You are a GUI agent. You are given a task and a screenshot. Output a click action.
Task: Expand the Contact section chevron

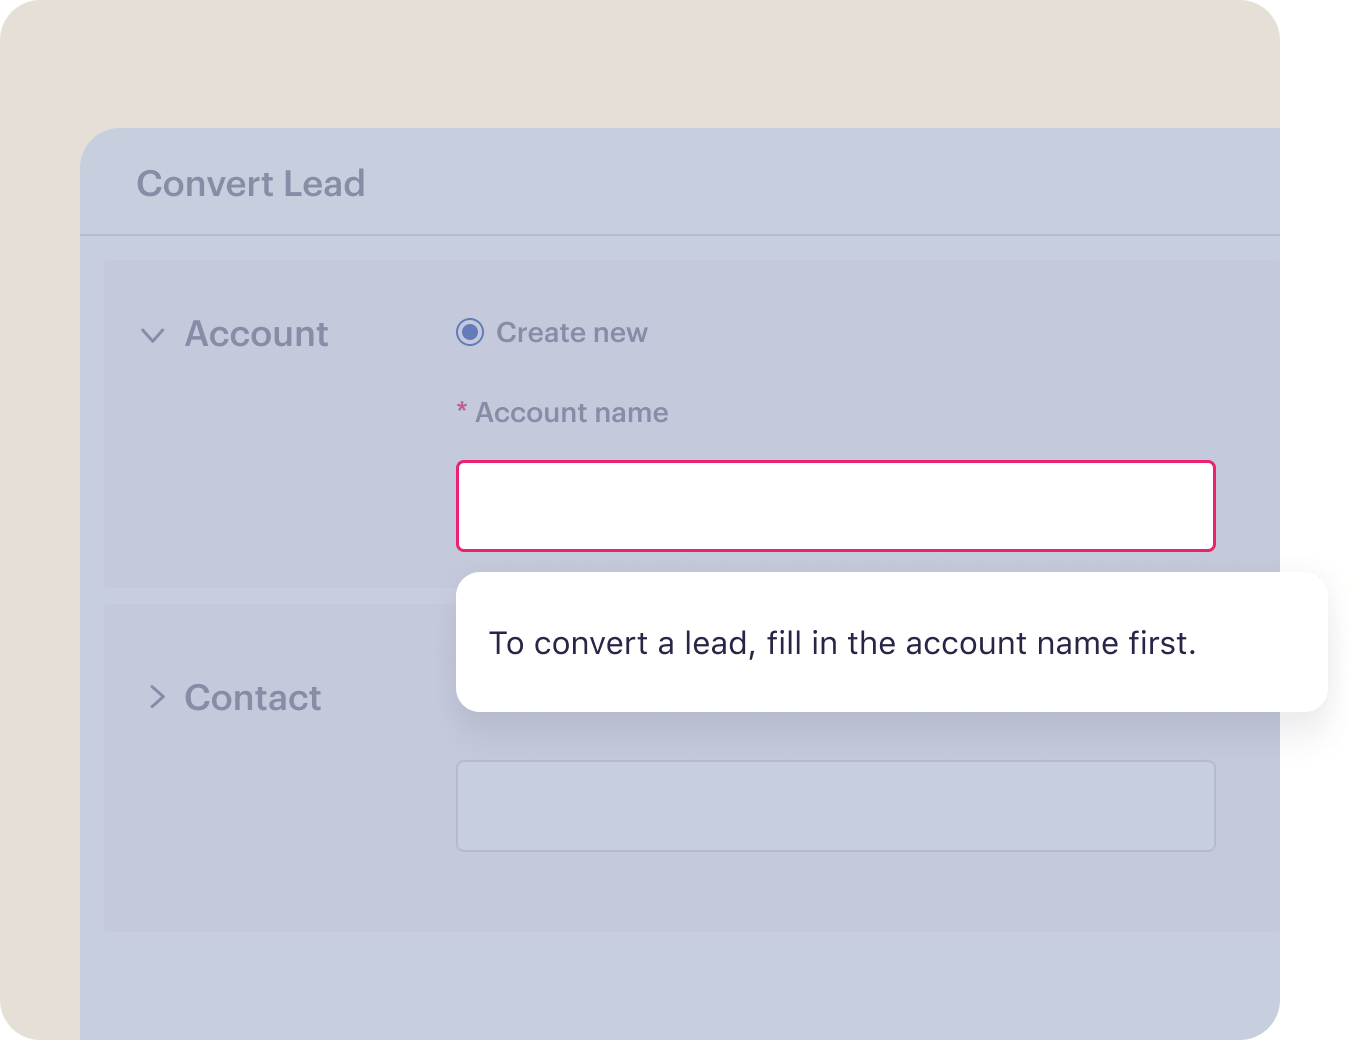[x=157, y=697]
